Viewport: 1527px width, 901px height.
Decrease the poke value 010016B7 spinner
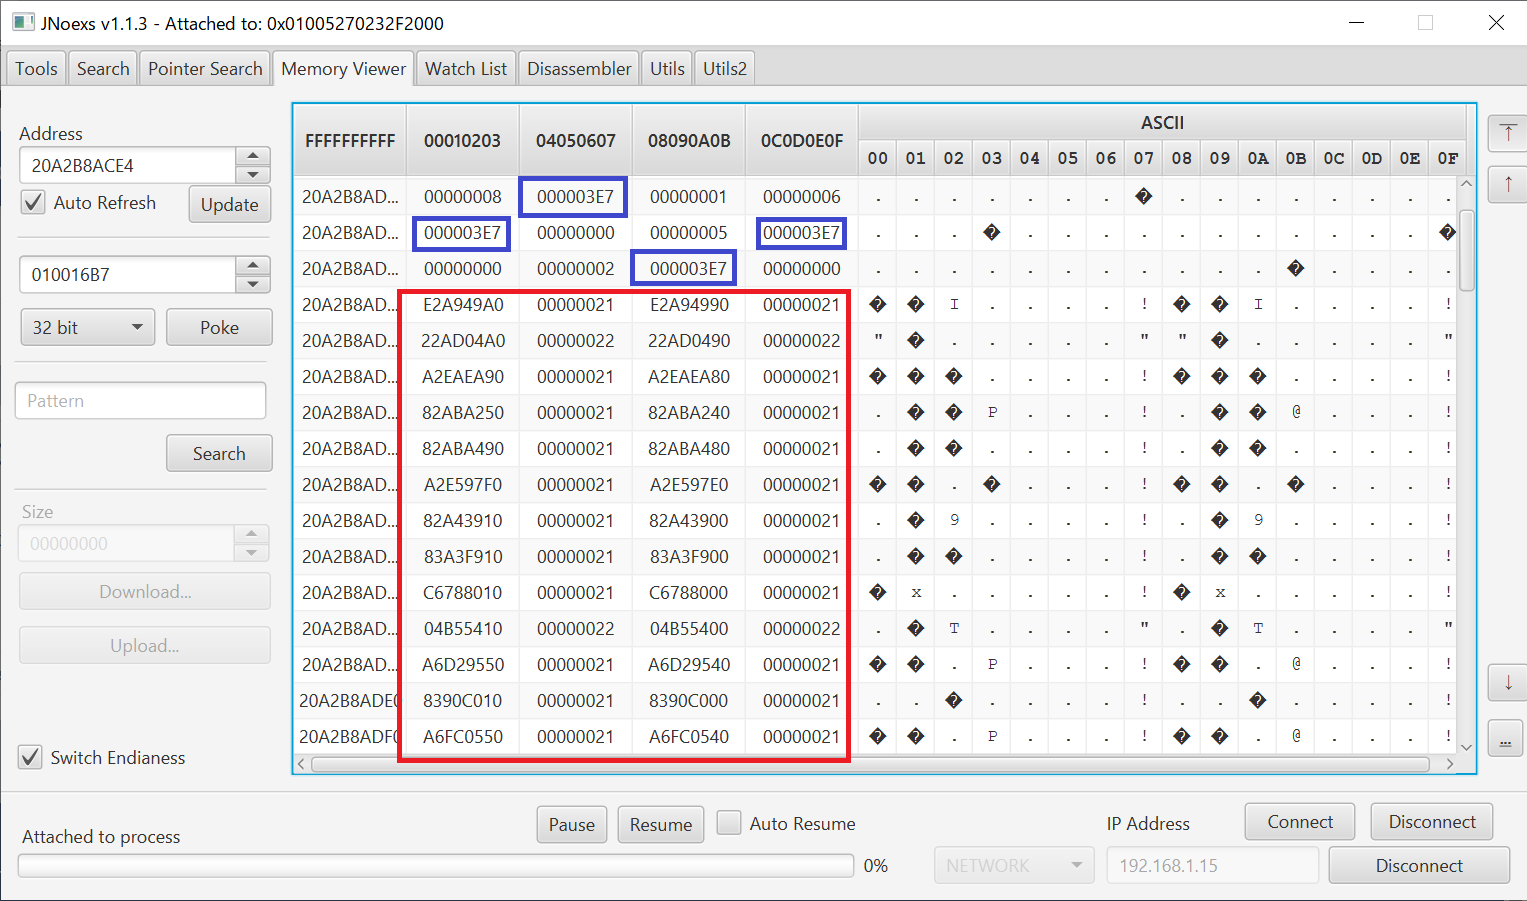point(253,284)
